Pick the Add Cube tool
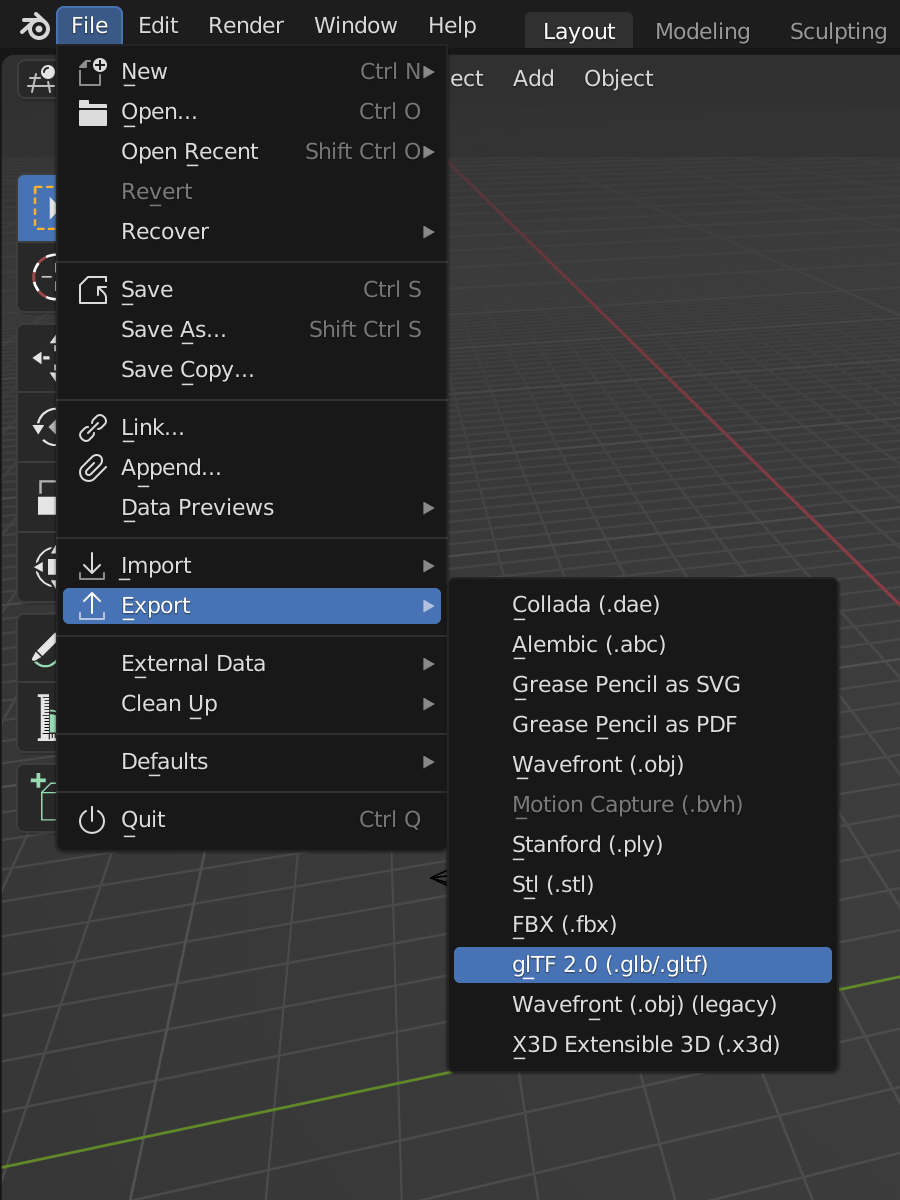Screen dimensions: 900x1200 pyautogui.click(x=38, y=798)
